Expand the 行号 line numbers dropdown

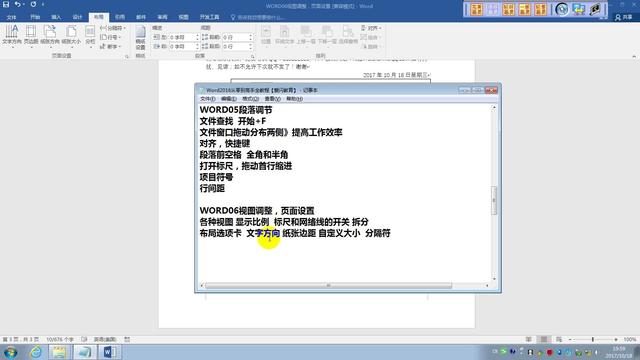coord(111,37)
